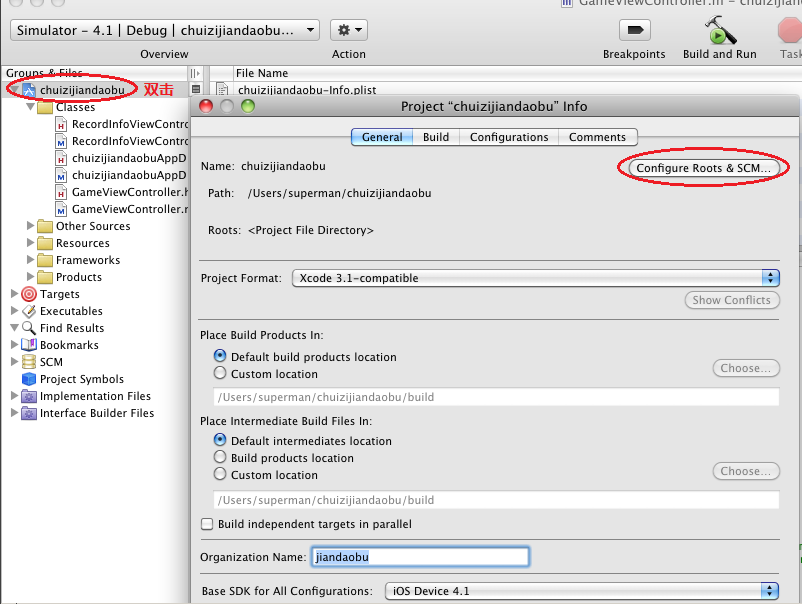The height and width of the screenshot is (604, 802).
Task: Open the Overview configuration popup
Action: pos(165,30)
